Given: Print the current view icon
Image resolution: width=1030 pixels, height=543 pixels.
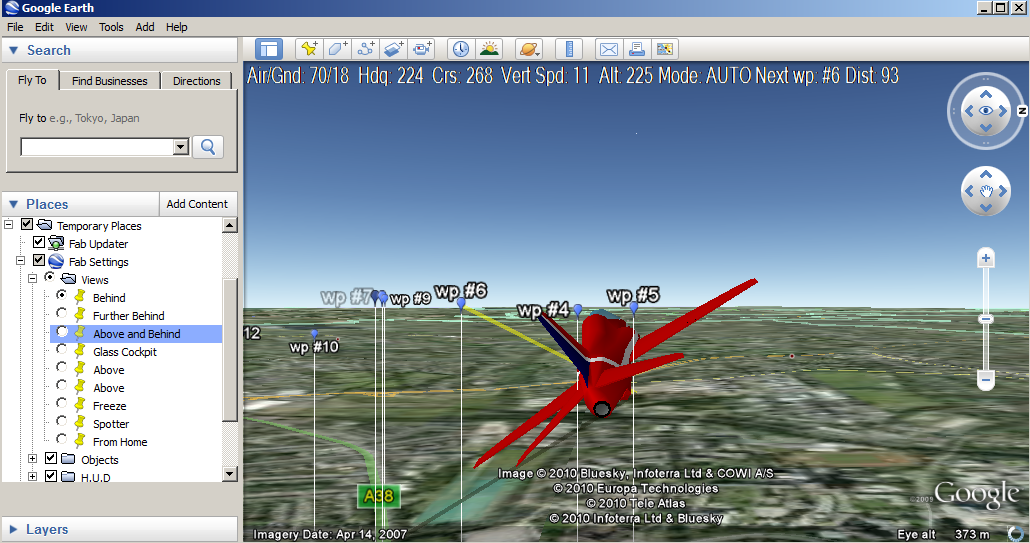Looking at the screenshot, I should 637,49.
